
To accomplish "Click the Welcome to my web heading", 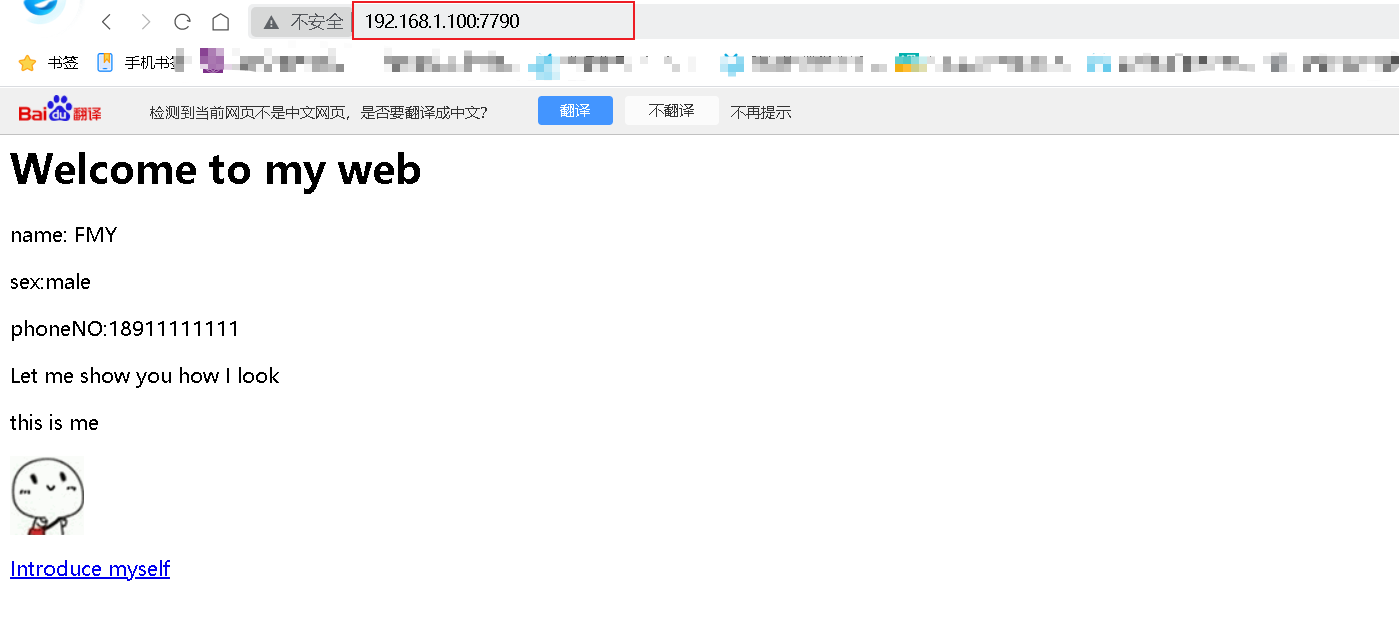I will tap(216, 169).
